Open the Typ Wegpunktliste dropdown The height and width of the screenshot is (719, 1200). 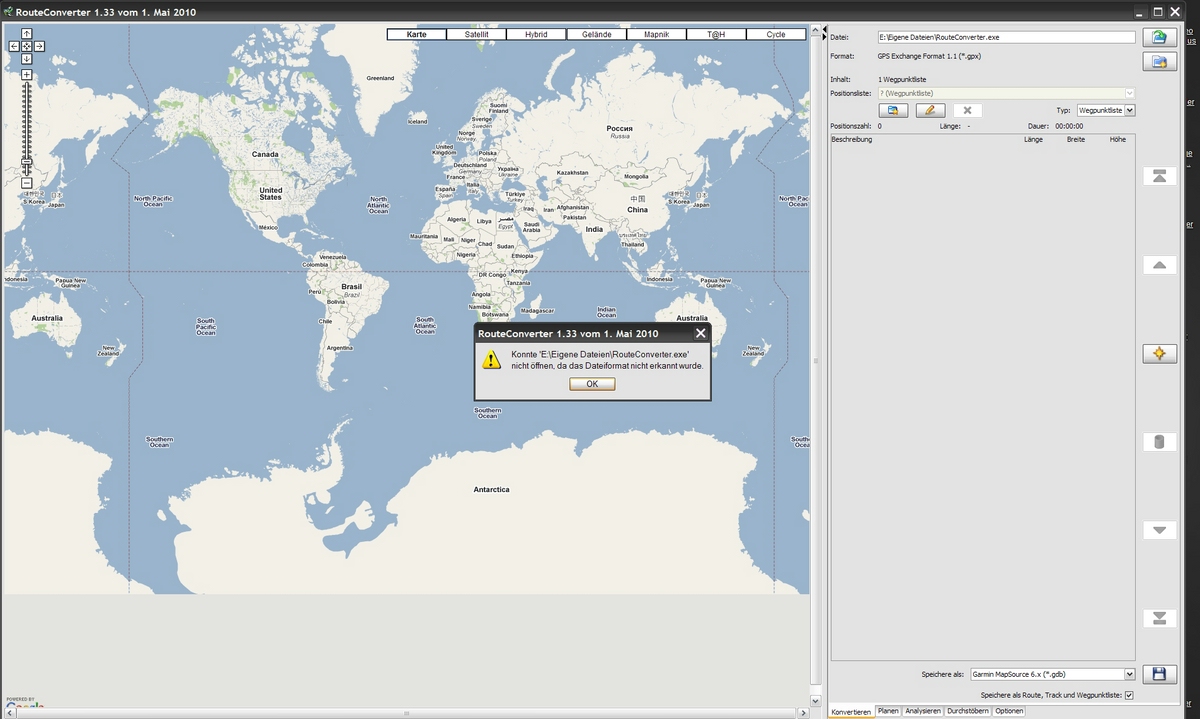coord(1130,110)
